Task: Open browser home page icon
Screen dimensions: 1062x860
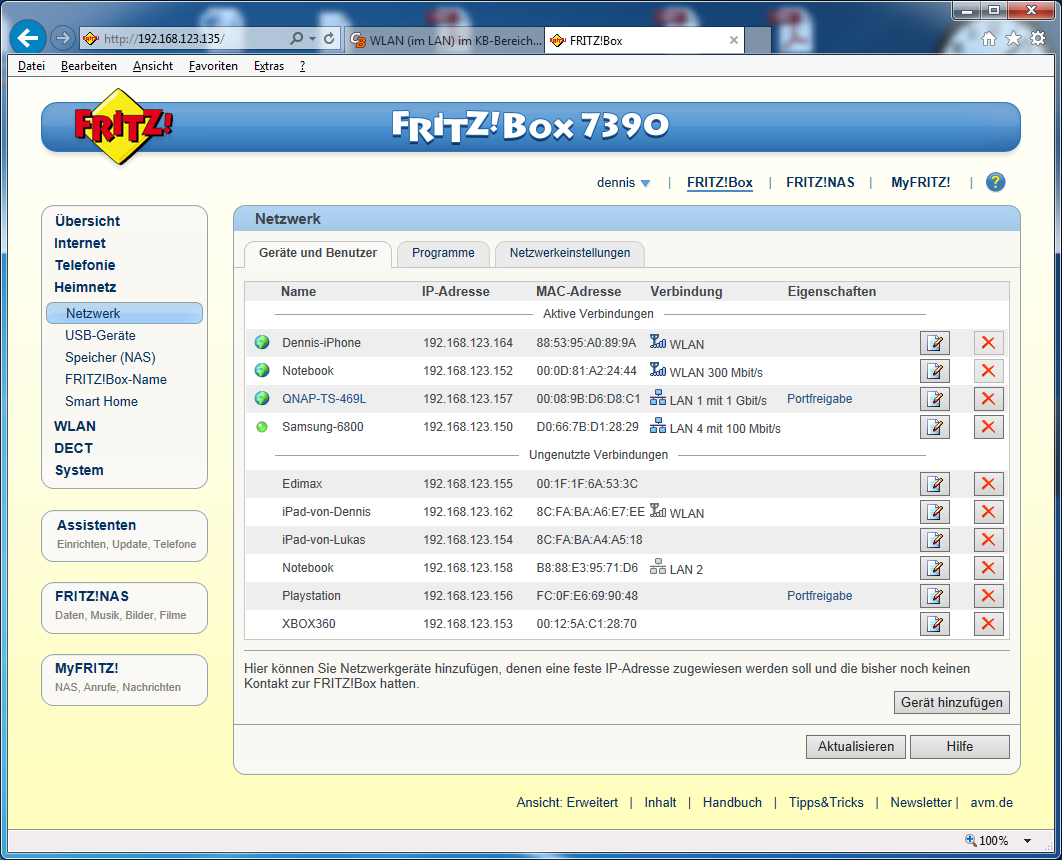Action: [989, 39]
